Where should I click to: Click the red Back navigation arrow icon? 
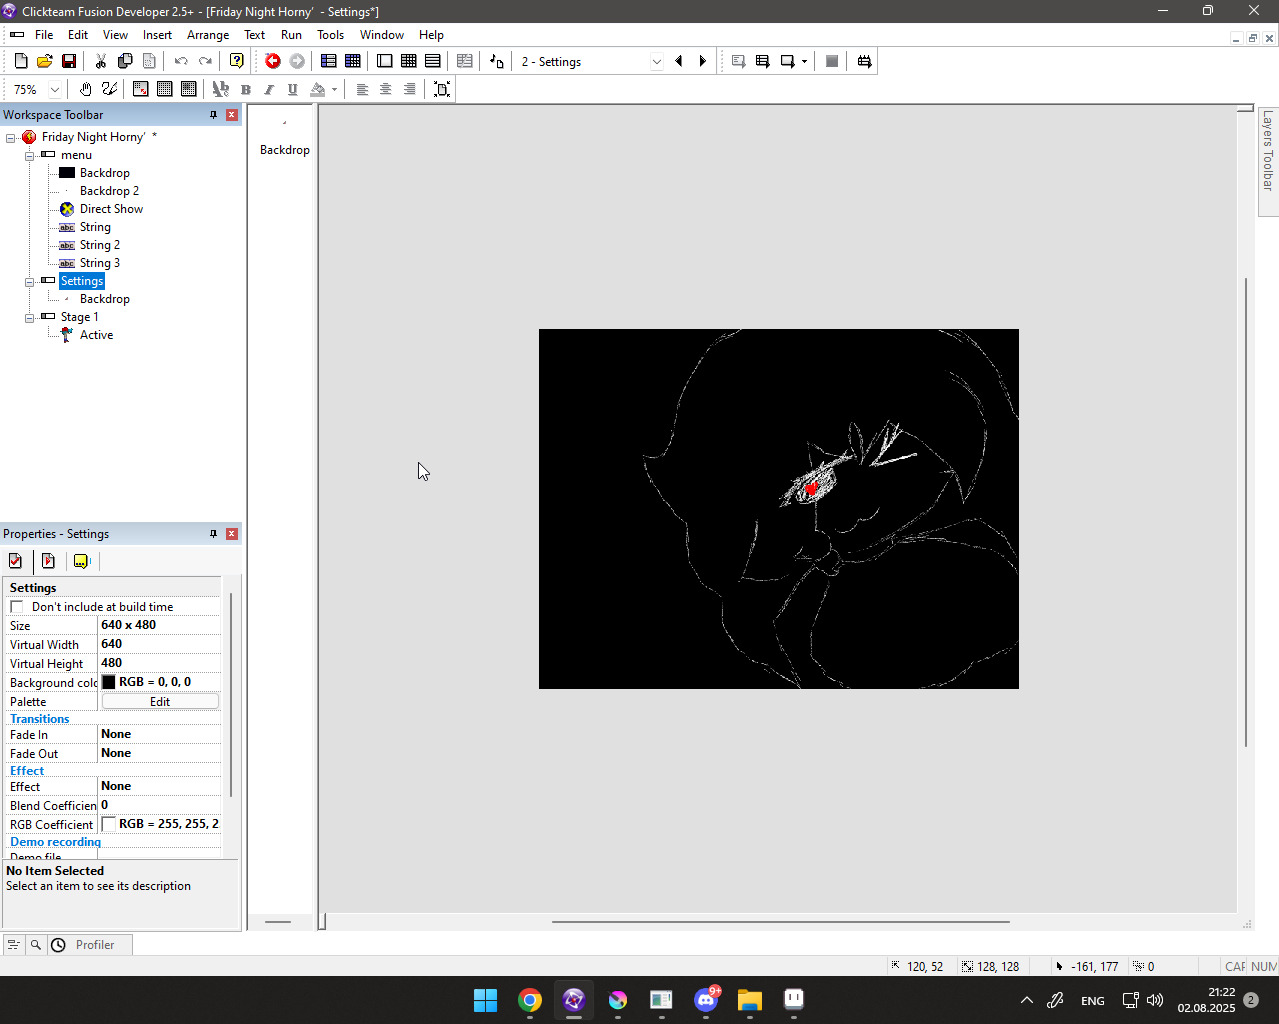click(x=272, y=61)
